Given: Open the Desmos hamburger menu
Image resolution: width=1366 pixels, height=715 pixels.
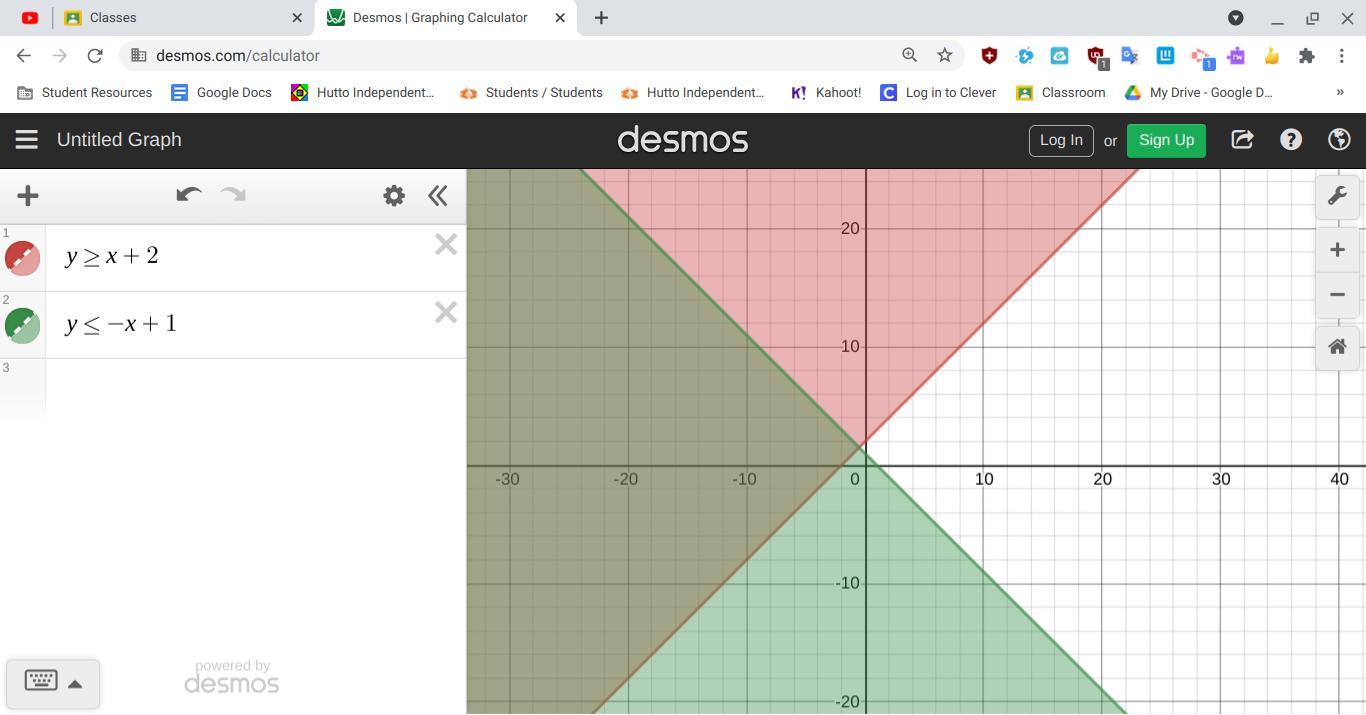Looking at the screenshot, I should point(26,140).
